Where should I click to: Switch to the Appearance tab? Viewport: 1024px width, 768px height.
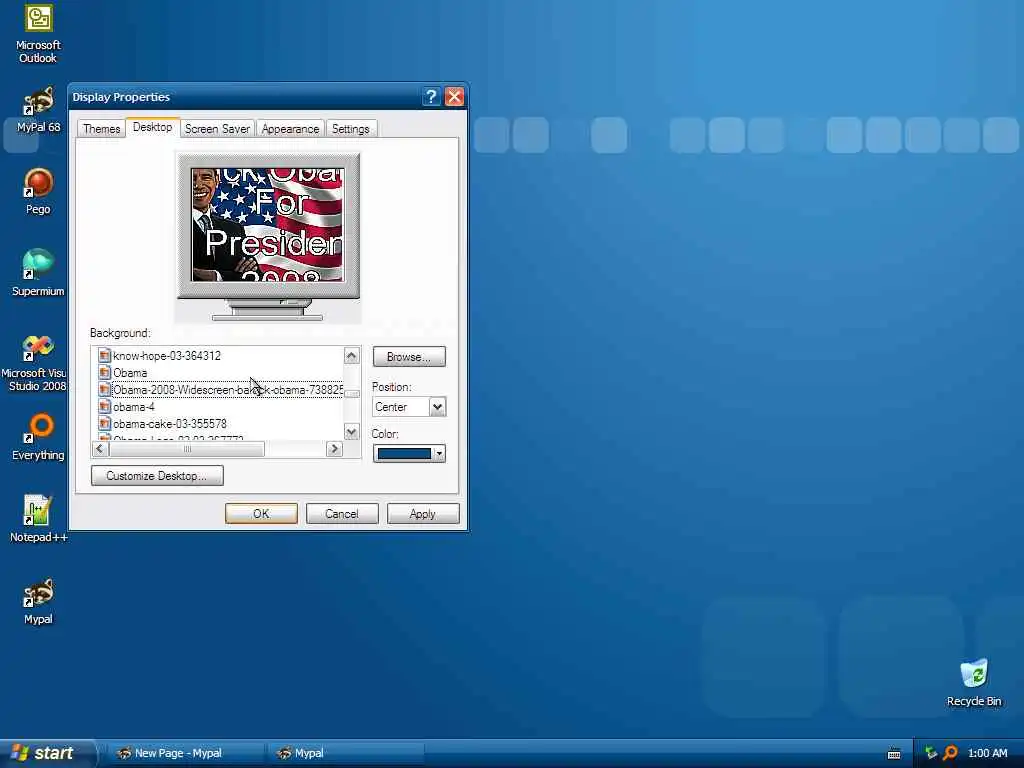(290, 129)
